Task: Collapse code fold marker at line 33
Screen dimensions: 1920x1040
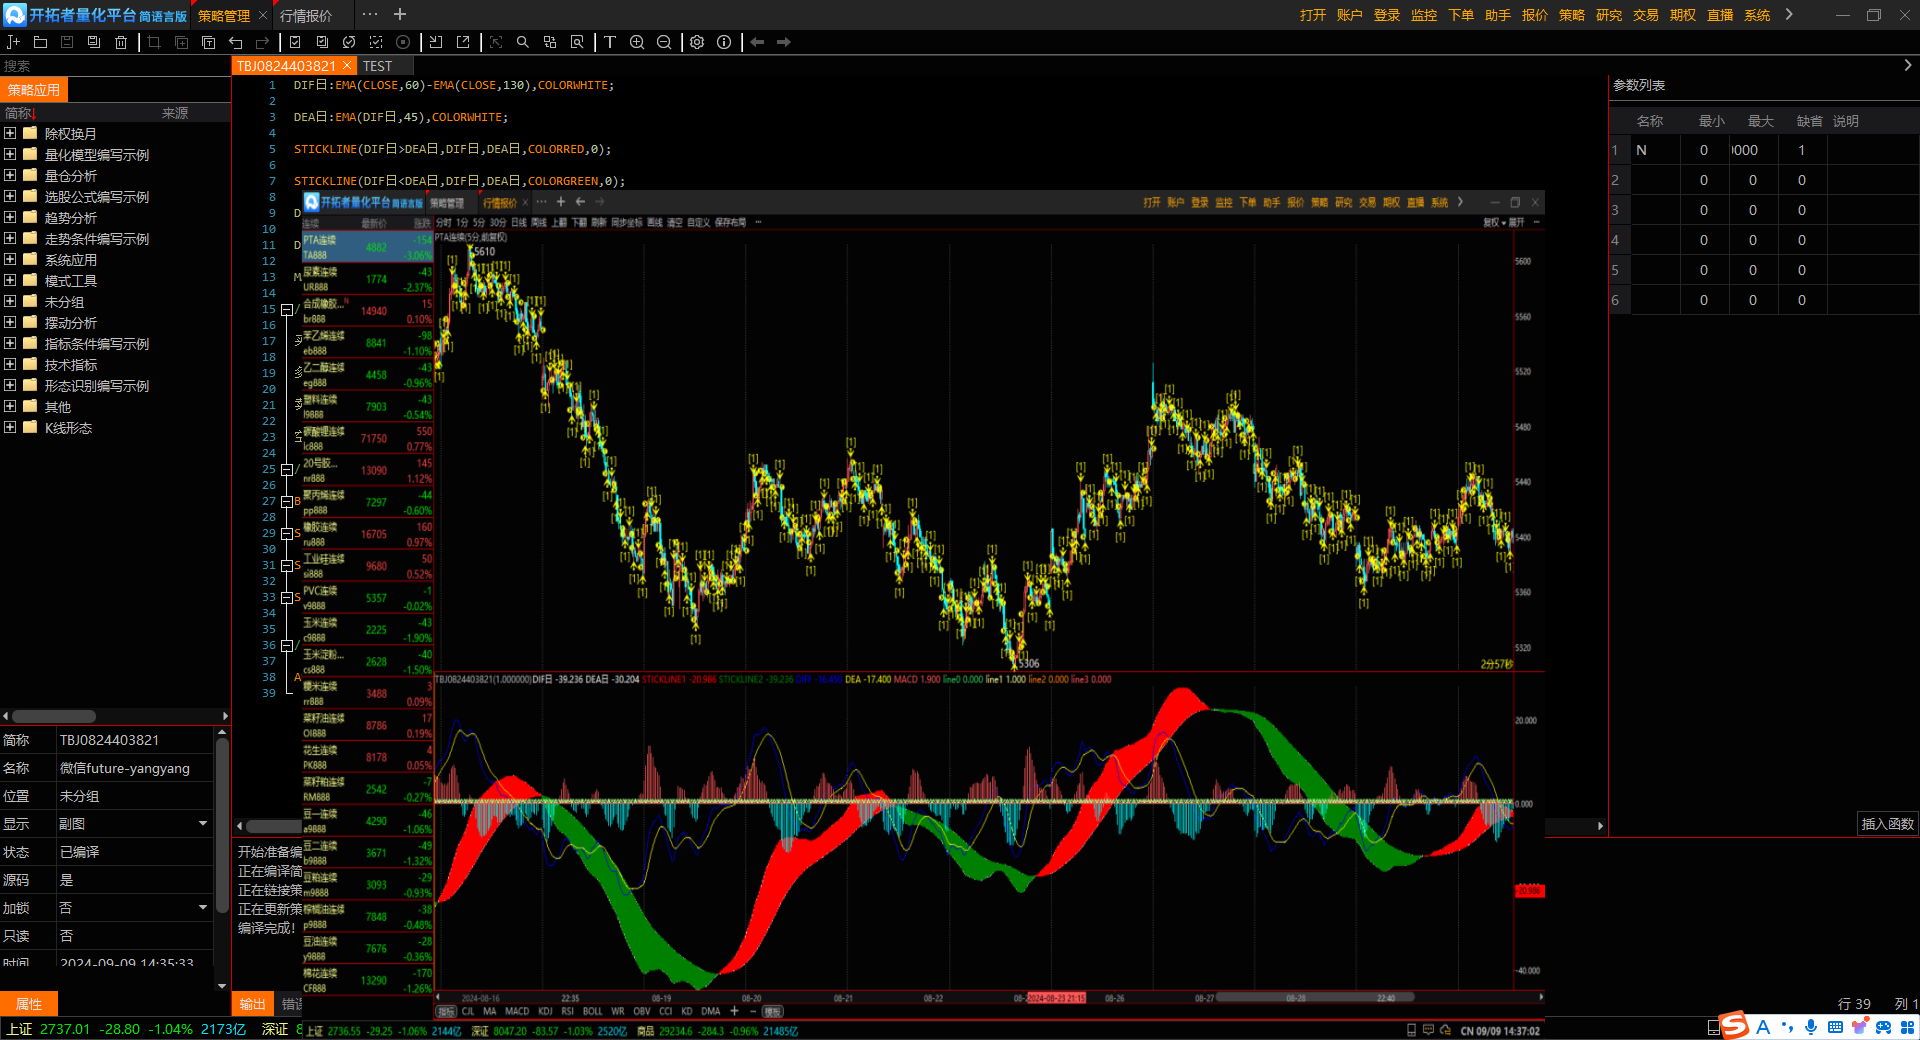Action: [287, 598]
